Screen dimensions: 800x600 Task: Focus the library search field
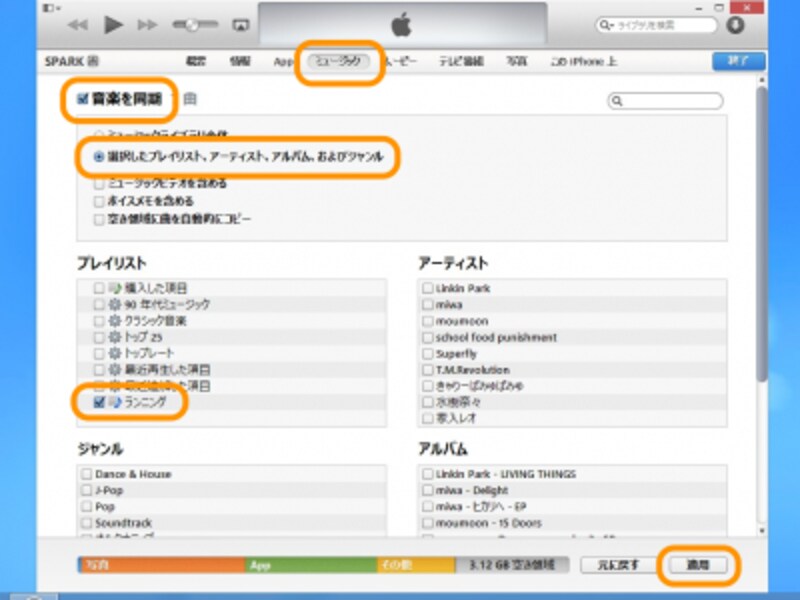656,25
